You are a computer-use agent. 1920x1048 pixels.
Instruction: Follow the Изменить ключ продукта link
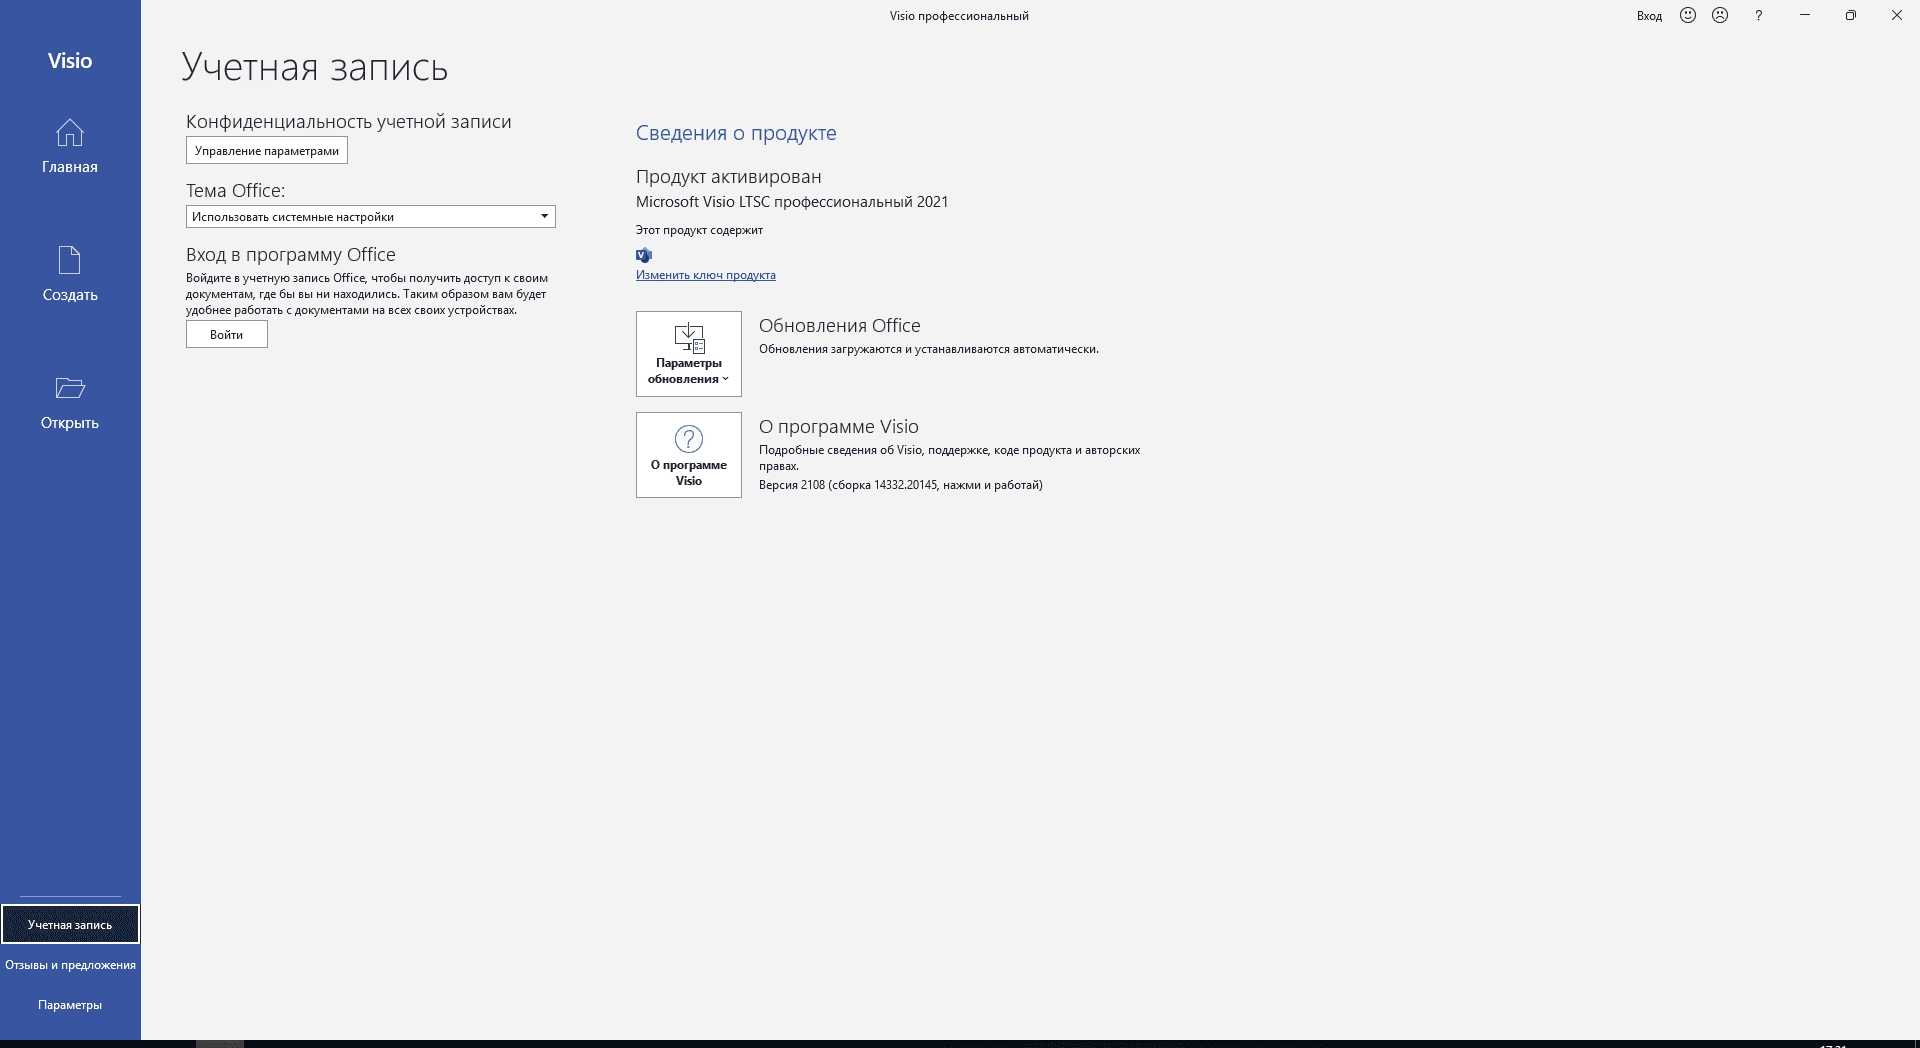706,275
